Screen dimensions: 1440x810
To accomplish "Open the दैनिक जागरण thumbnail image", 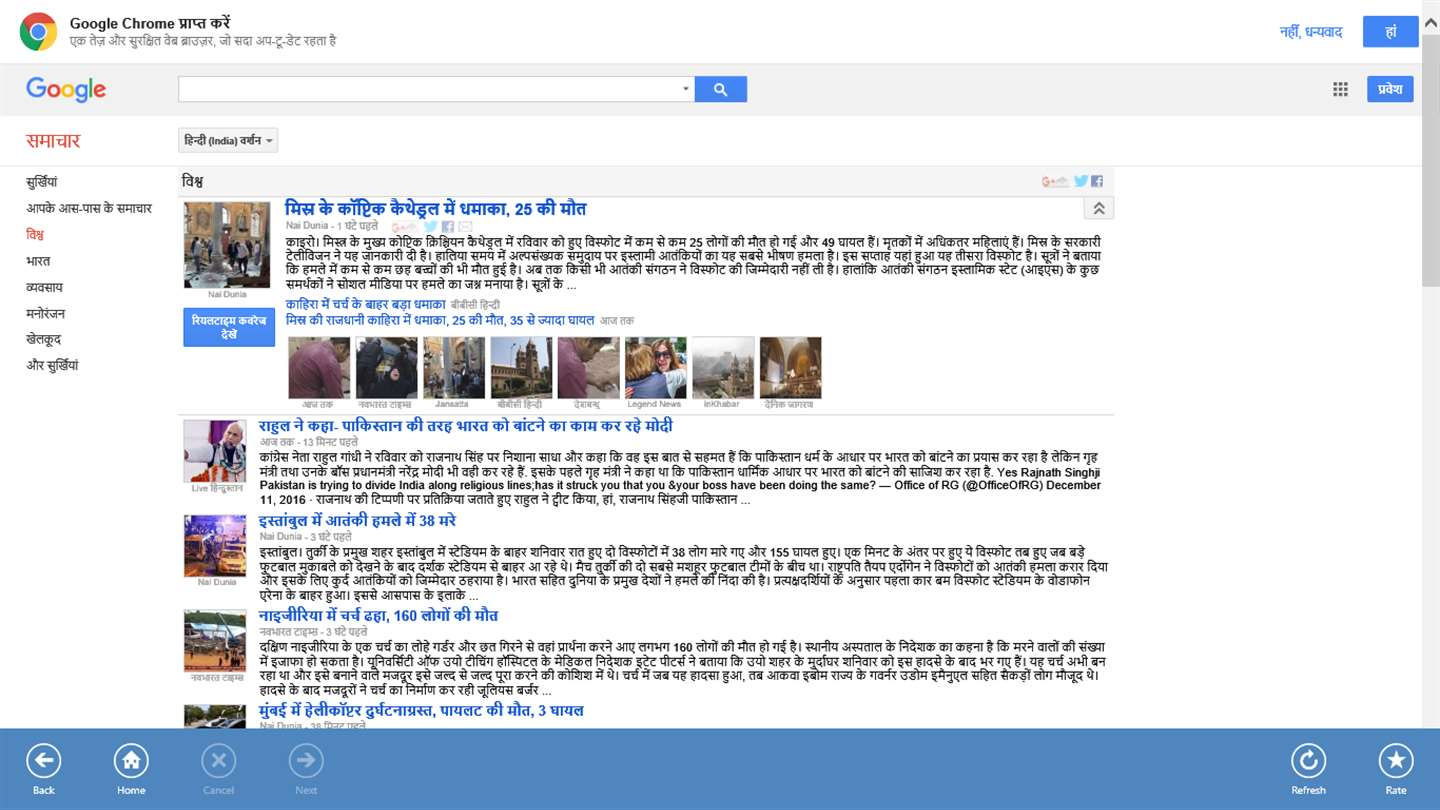I will (x=790, y=368).
